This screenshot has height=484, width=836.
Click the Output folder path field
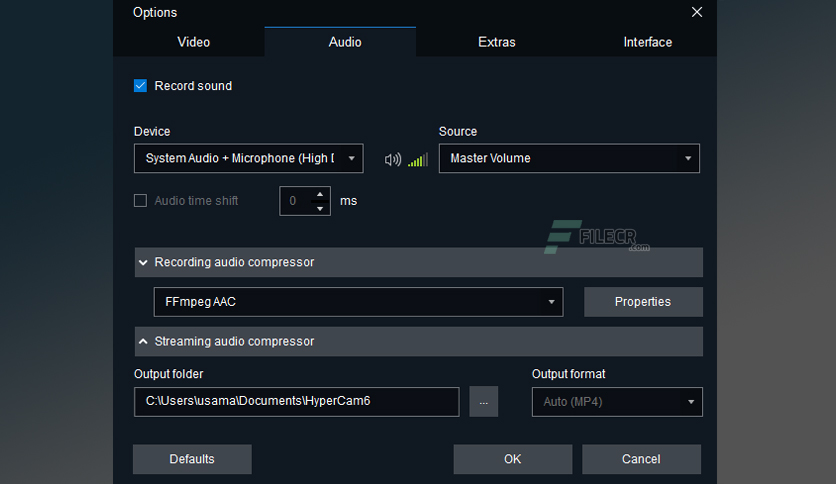296,402
